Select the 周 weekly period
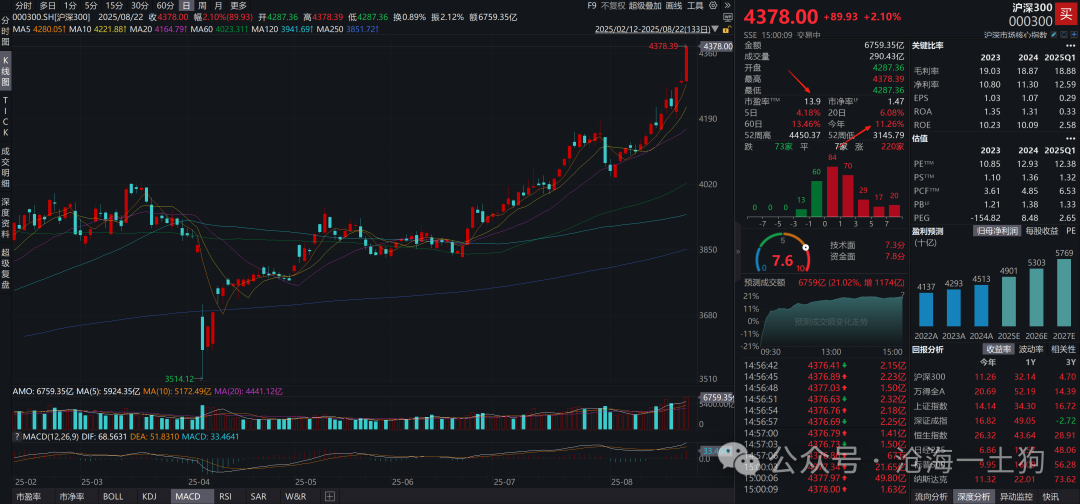1080x504 pixels. click(x=202, y=5)
